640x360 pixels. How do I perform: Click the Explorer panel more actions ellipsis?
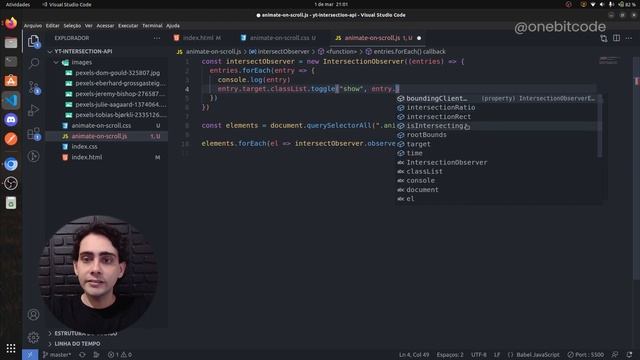157,38
